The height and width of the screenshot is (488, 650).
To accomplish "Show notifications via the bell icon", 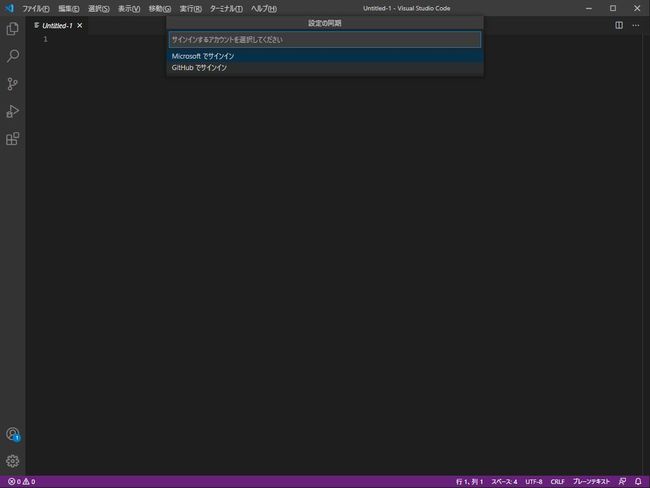I will [x=638, y=481].
